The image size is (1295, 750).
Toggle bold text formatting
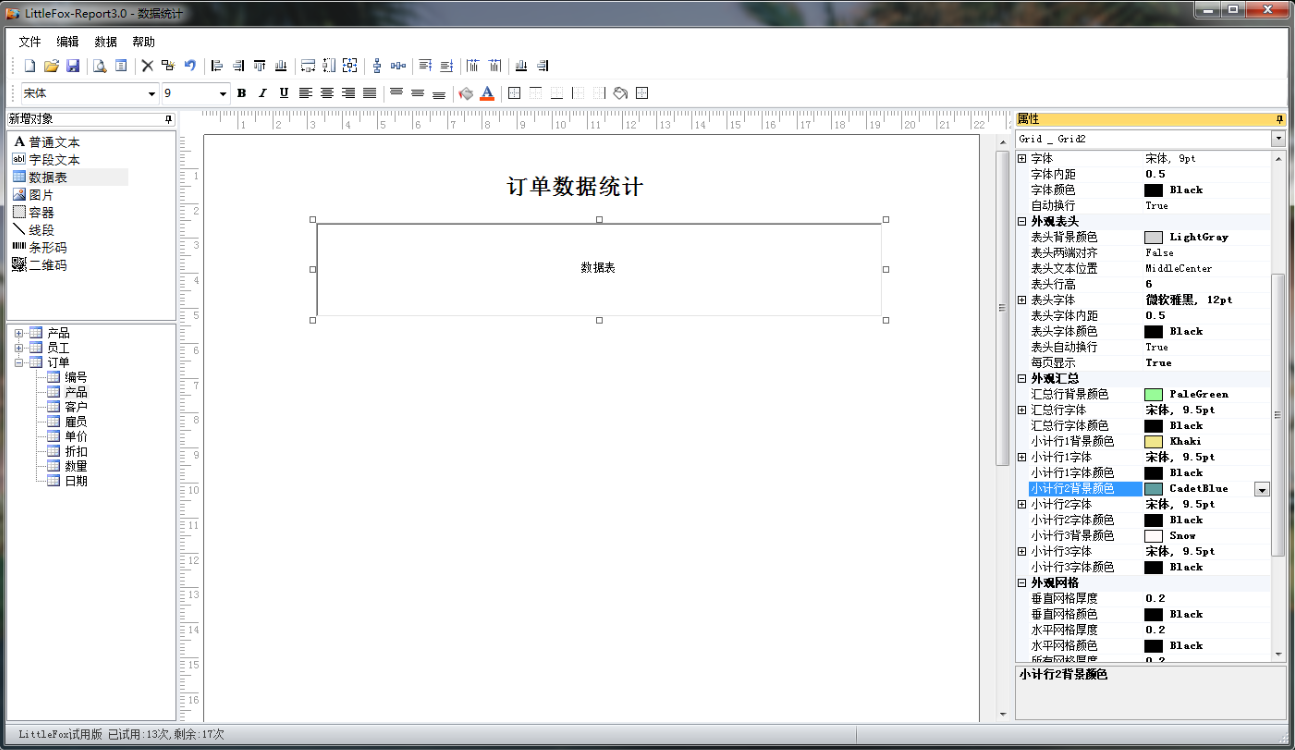click(x=241, y=93)
